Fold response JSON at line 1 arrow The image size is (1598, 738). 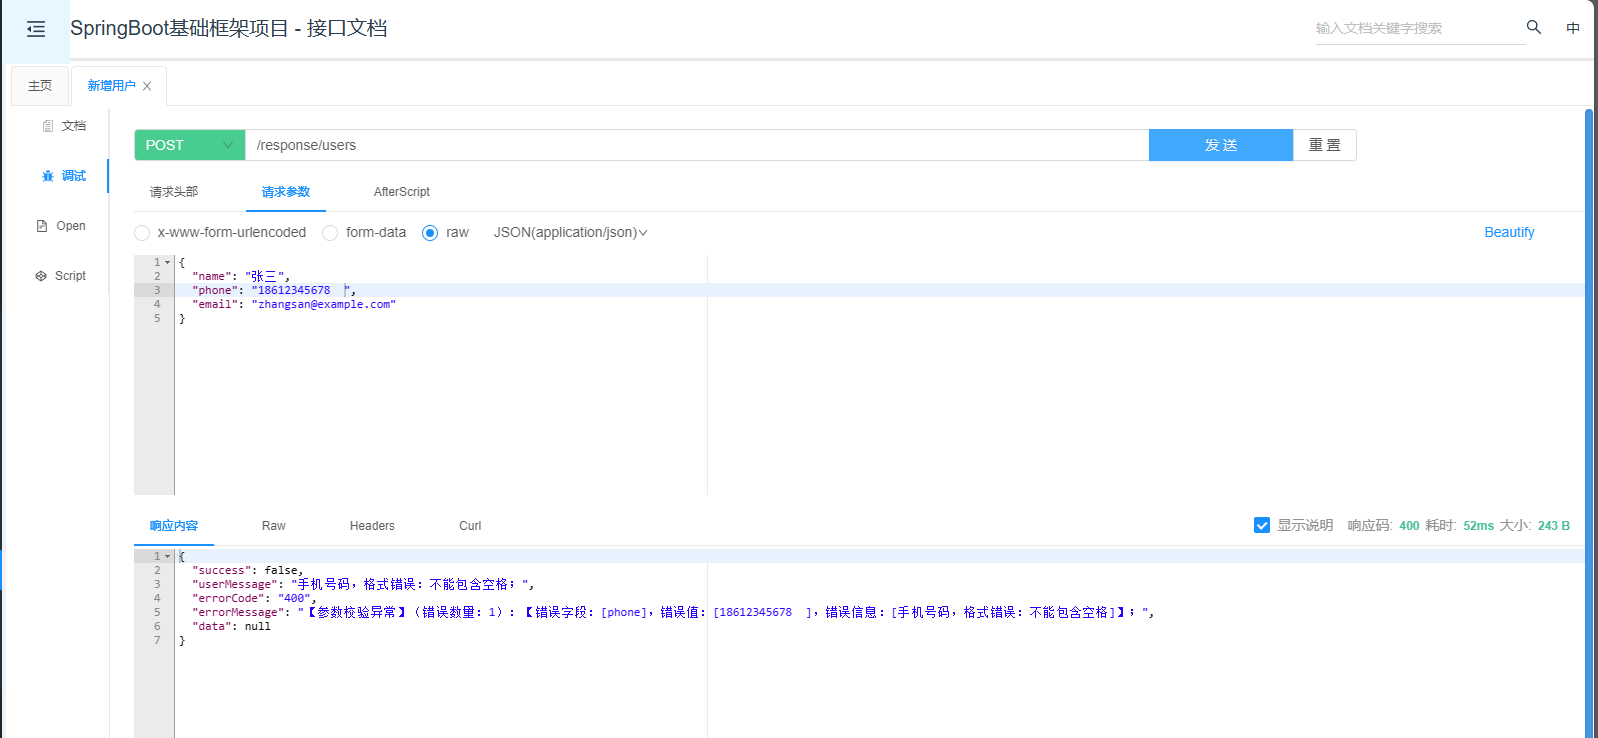(168, 556)
